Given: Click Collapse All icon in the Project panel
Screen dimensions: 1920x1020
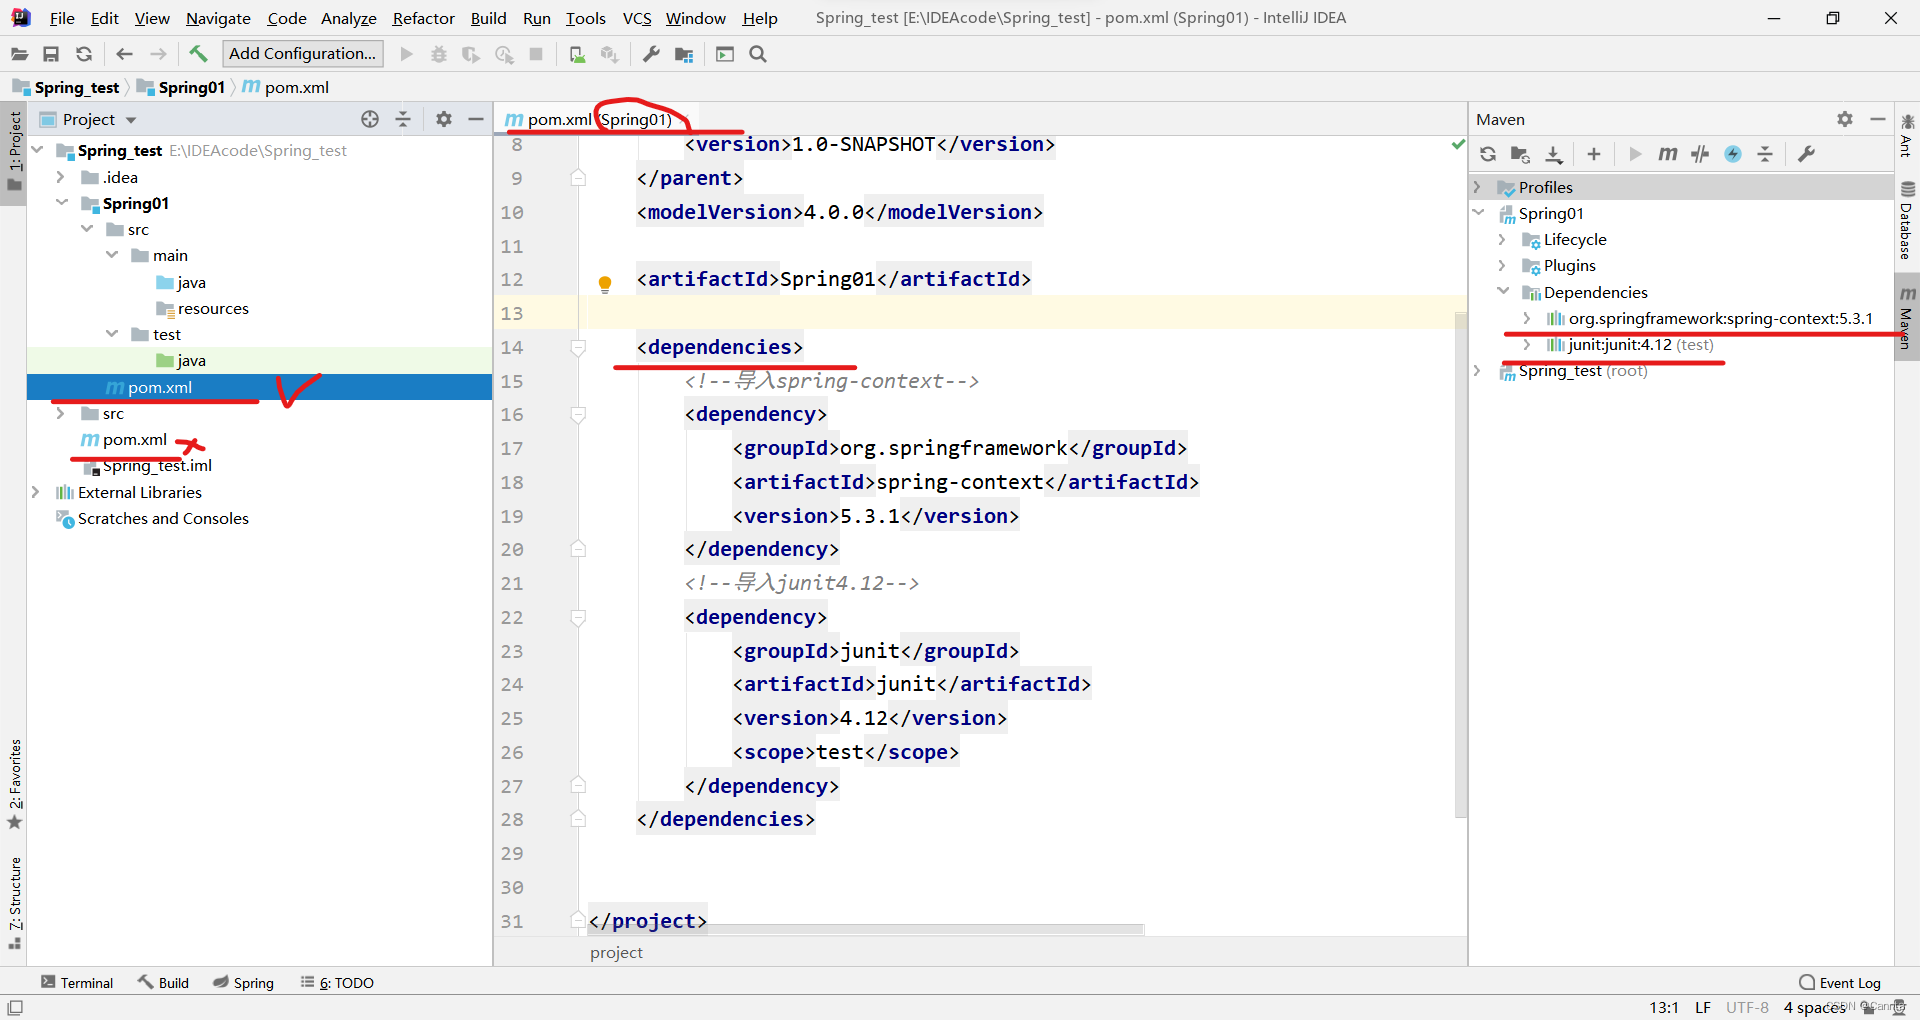Looking at the screenshot, I should pyautogui.click(x=403, y=119).
